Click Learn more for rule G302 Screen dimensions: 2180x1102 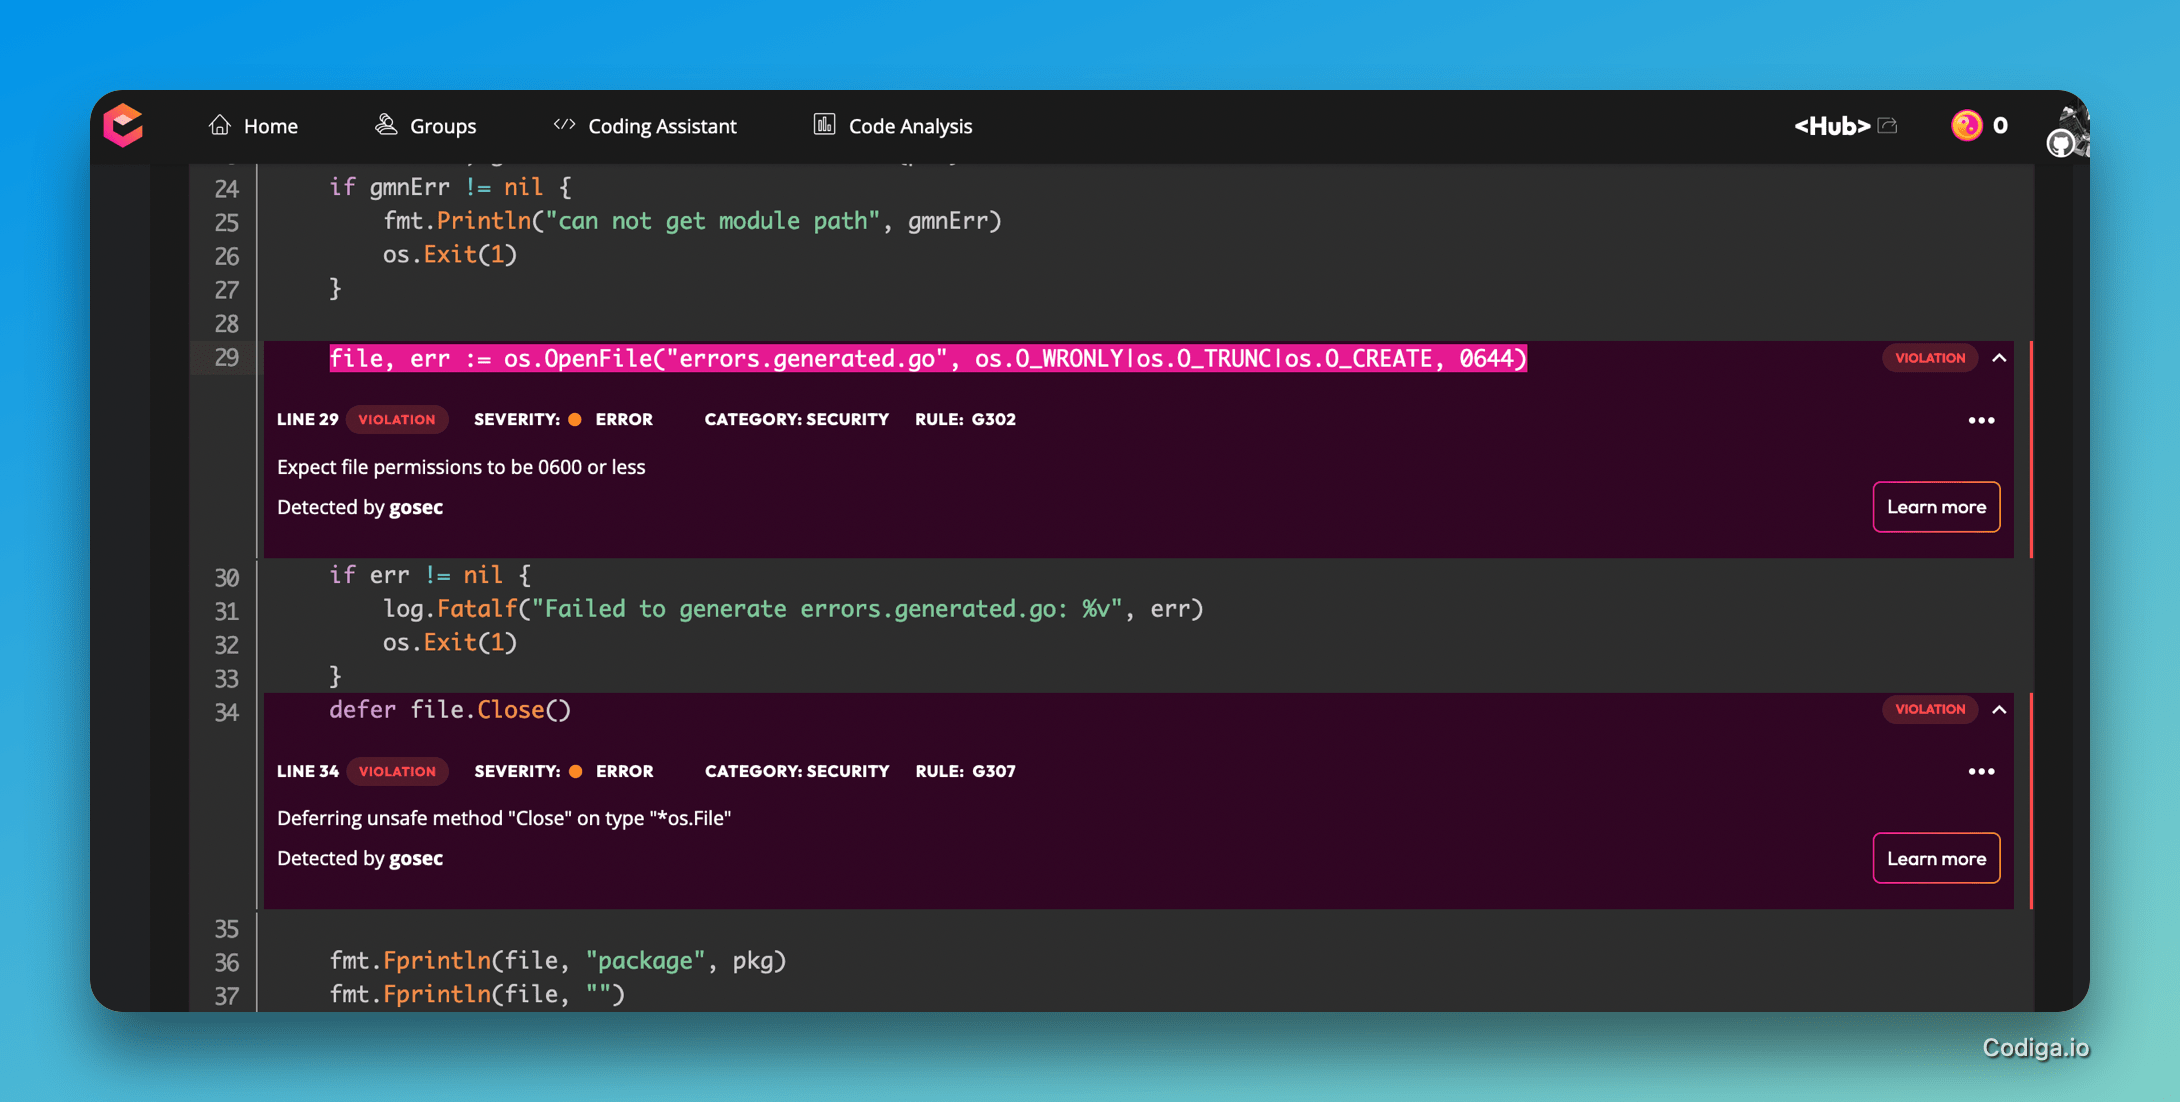[1935, 507]
